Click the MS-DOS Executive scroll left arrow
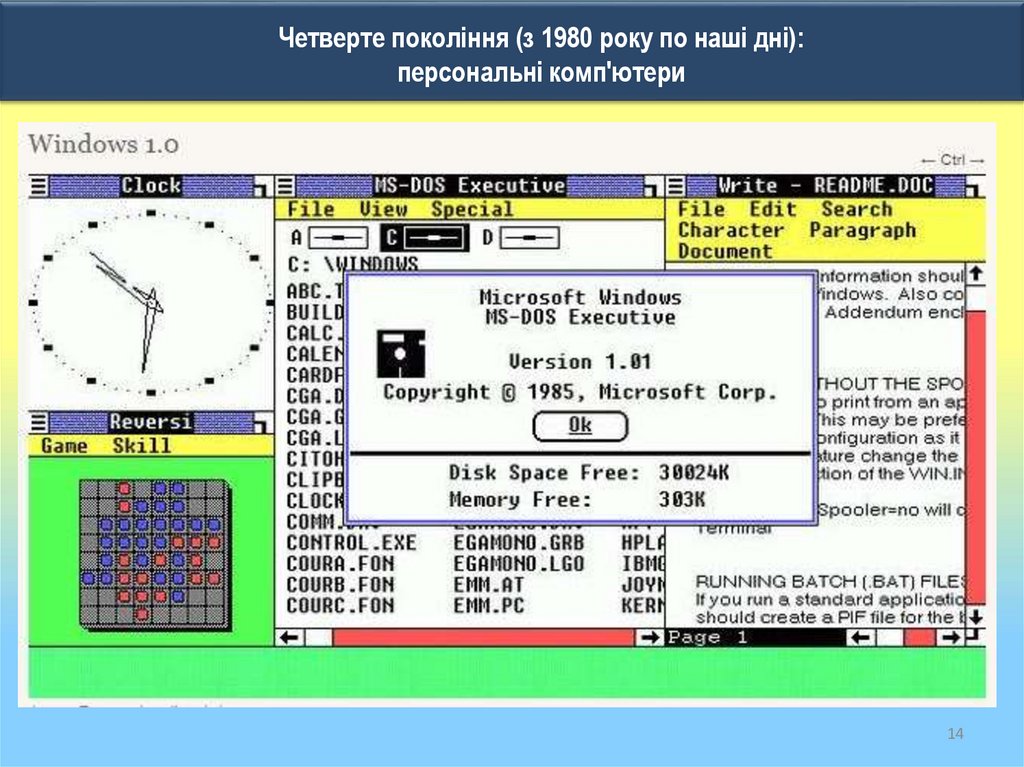The width and height of the screenshot is (1024, 767). 290,637
